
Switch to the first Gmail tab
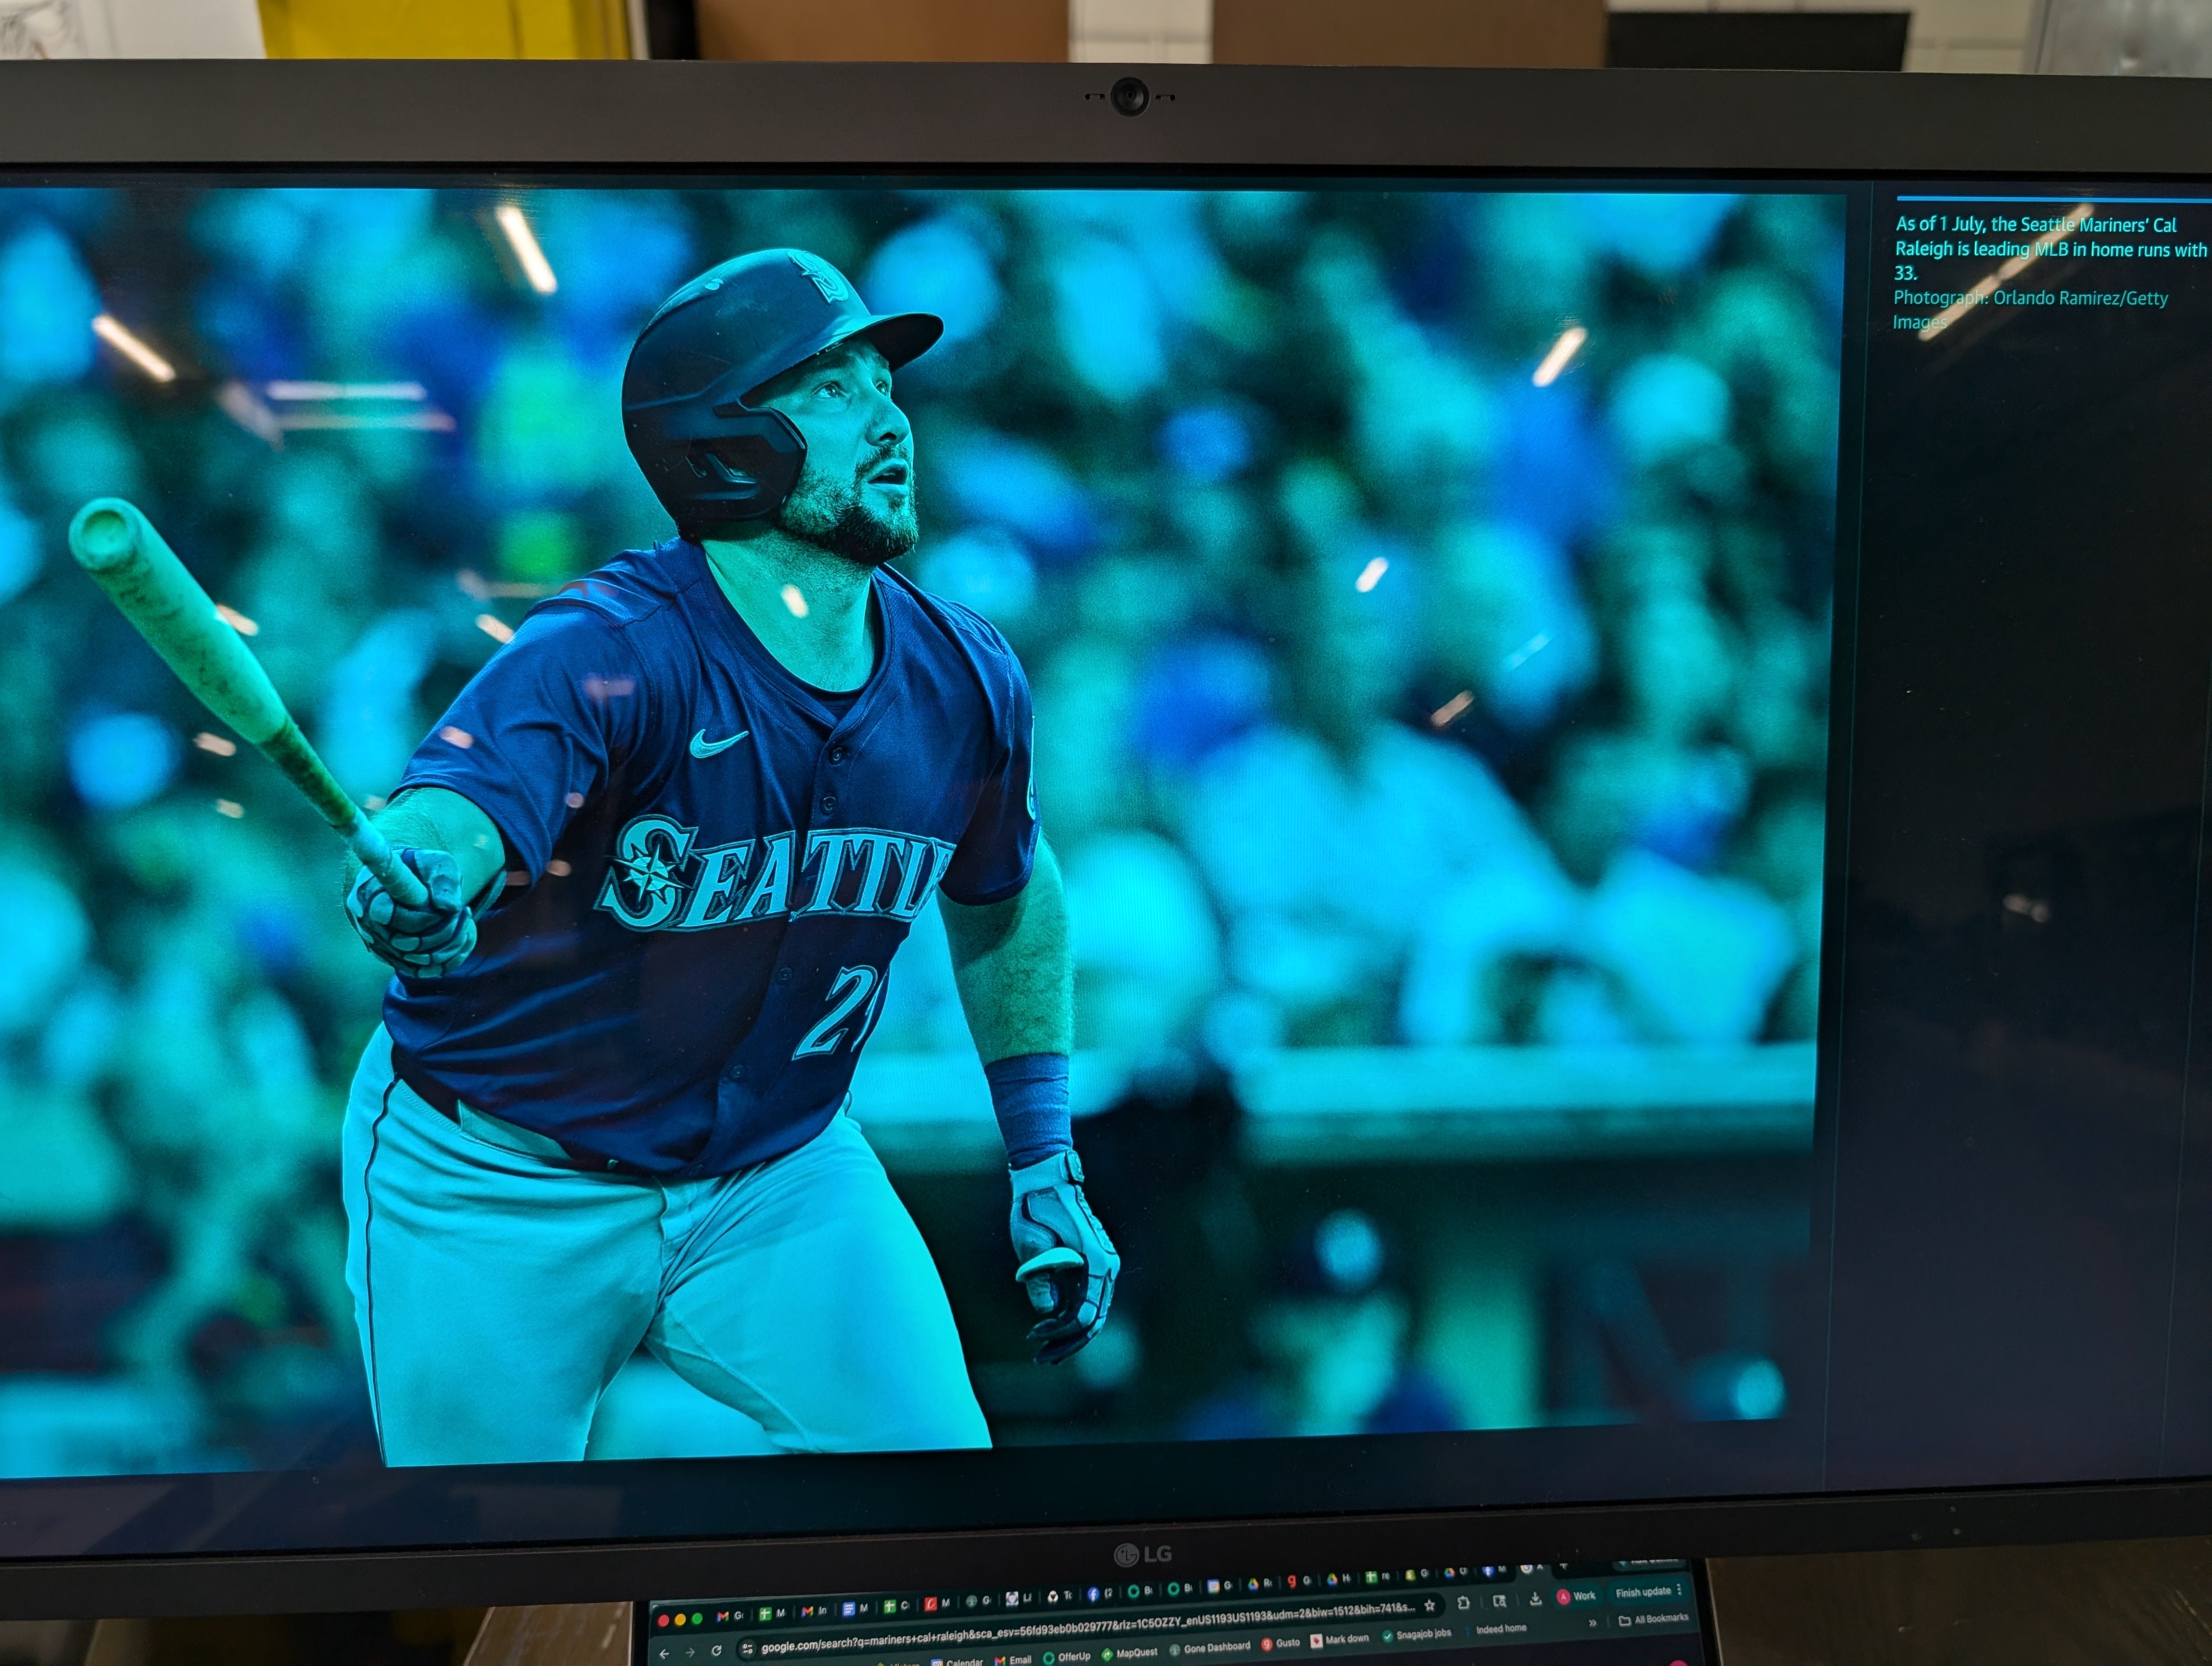click(731, 1616)
